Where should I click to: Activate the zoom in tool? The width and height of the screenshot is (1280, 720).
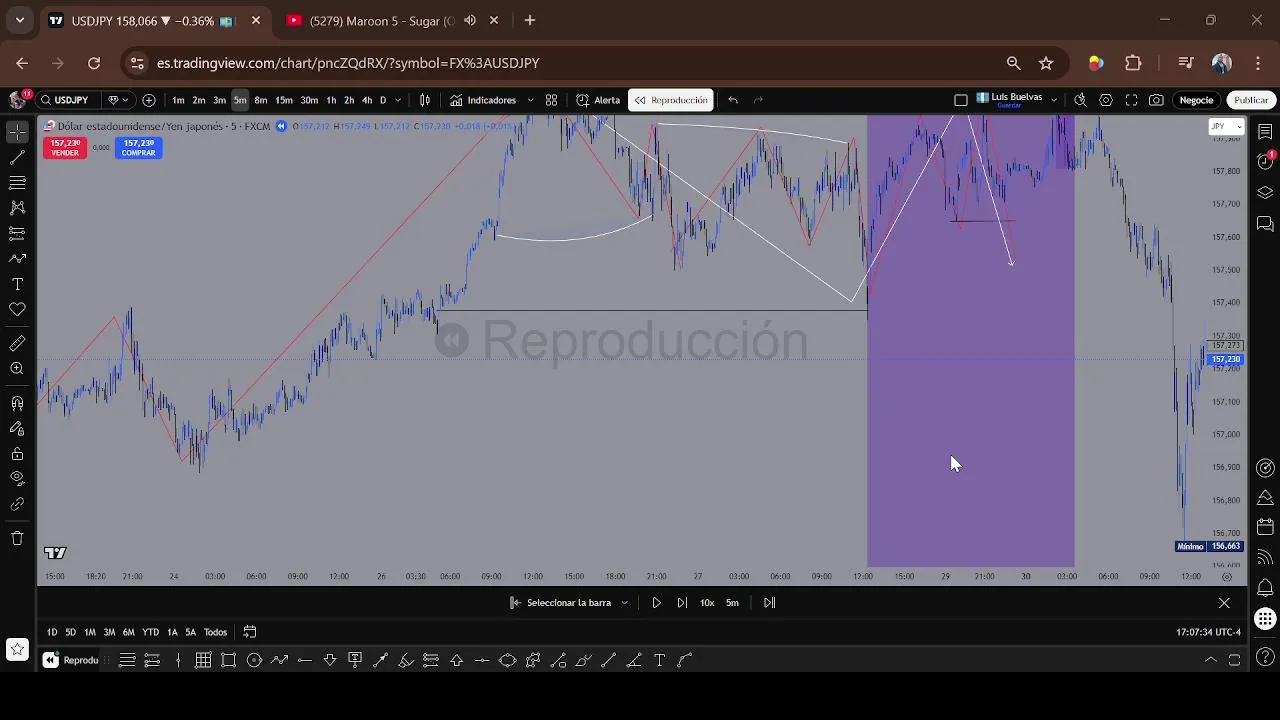[17, 369]
